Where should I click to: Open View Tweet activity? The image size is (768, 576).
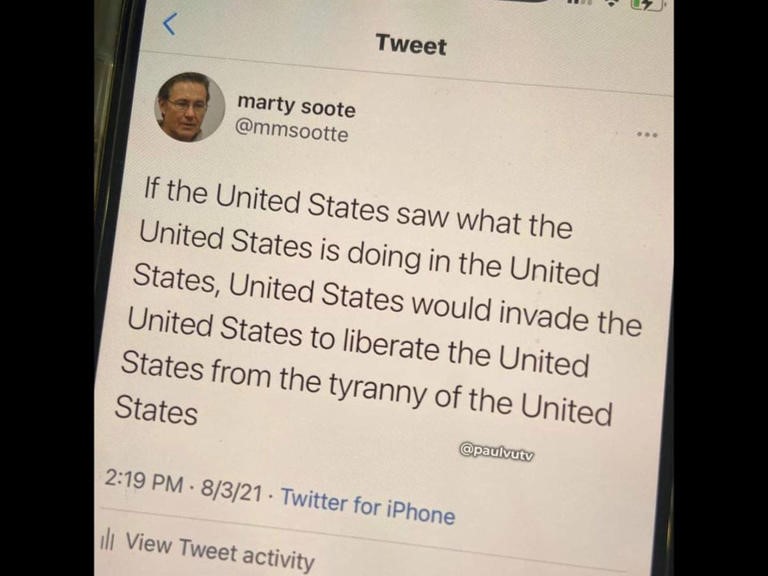click(x=219, y=552)
